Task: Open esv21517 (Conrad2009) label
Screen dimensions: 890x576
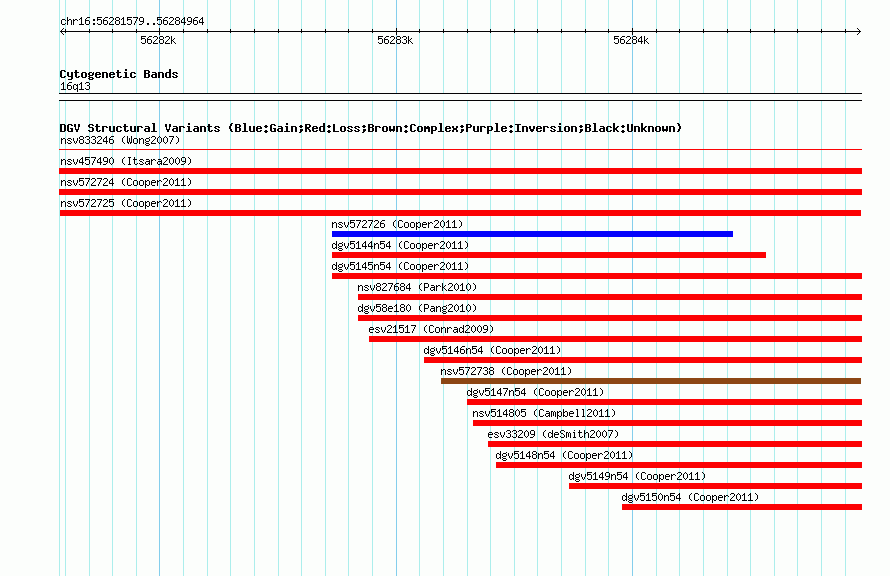Action: [431, 329]
